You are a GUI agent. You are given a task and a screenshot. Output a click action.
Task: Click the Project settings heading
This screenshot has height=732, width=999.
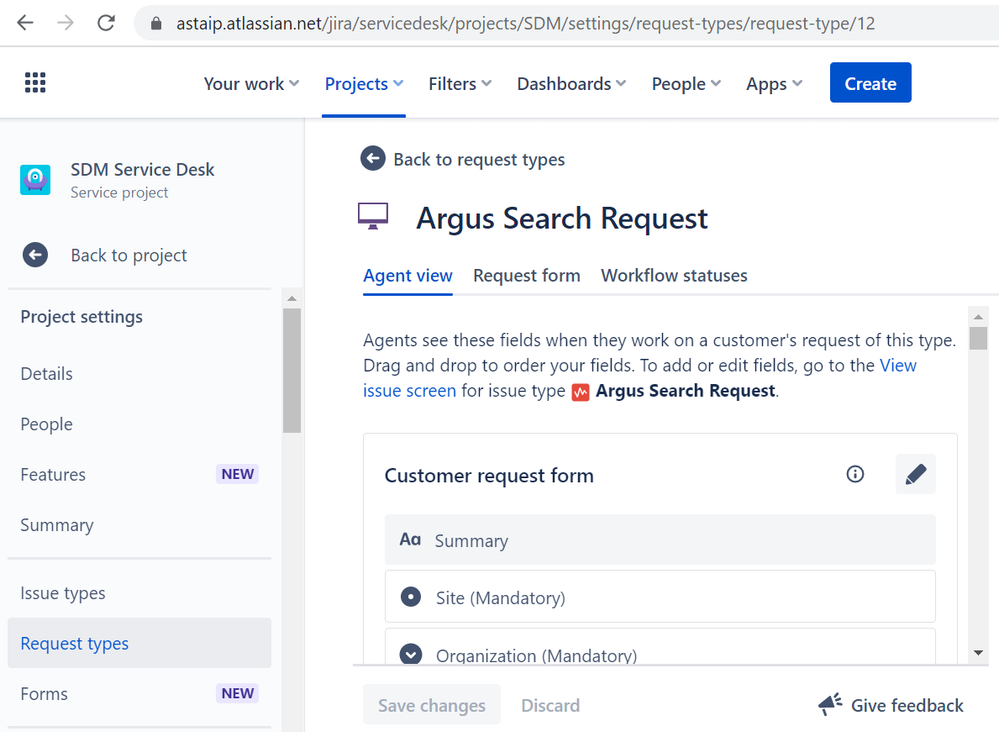(82, 317)
